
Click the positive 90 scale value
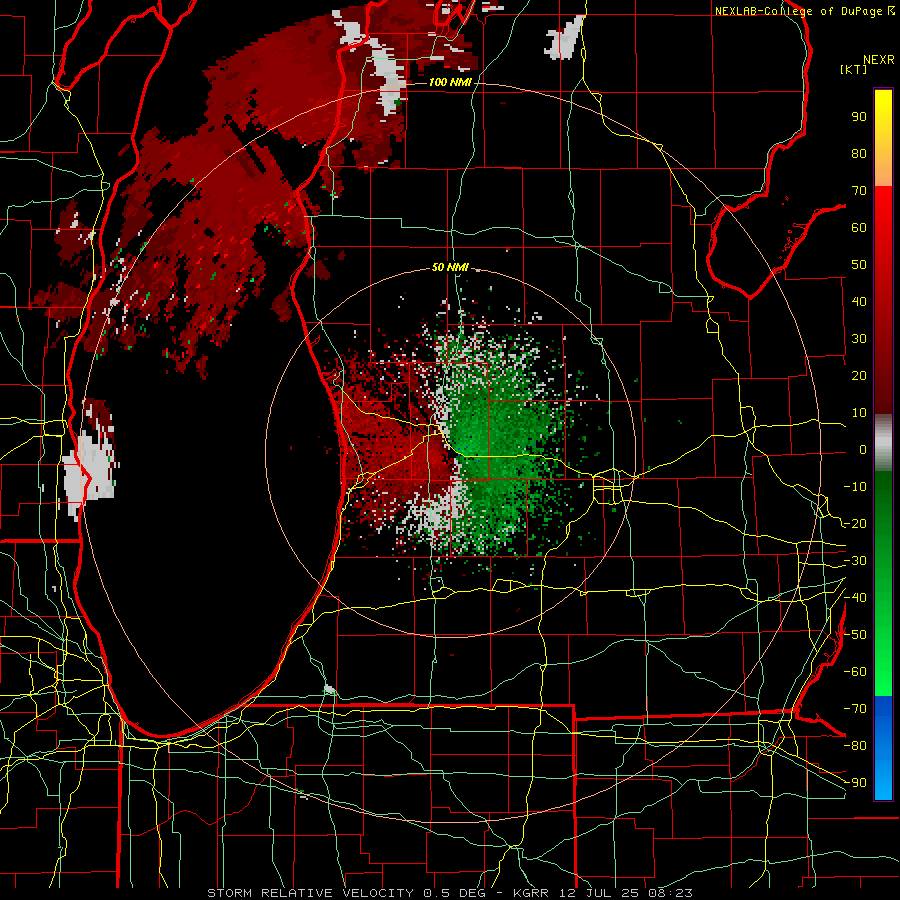tap(859, 117)
